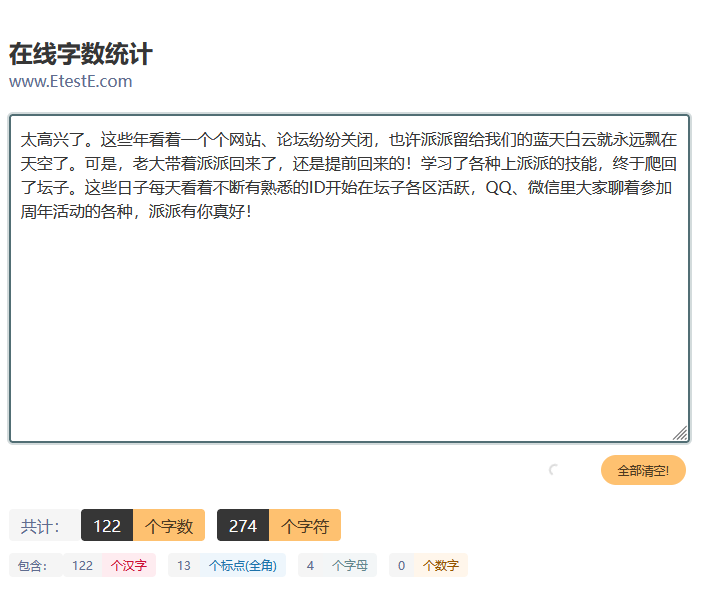Open the www.EtestE.com link
Screen dimensions: 709x589
tap(71, 81)
